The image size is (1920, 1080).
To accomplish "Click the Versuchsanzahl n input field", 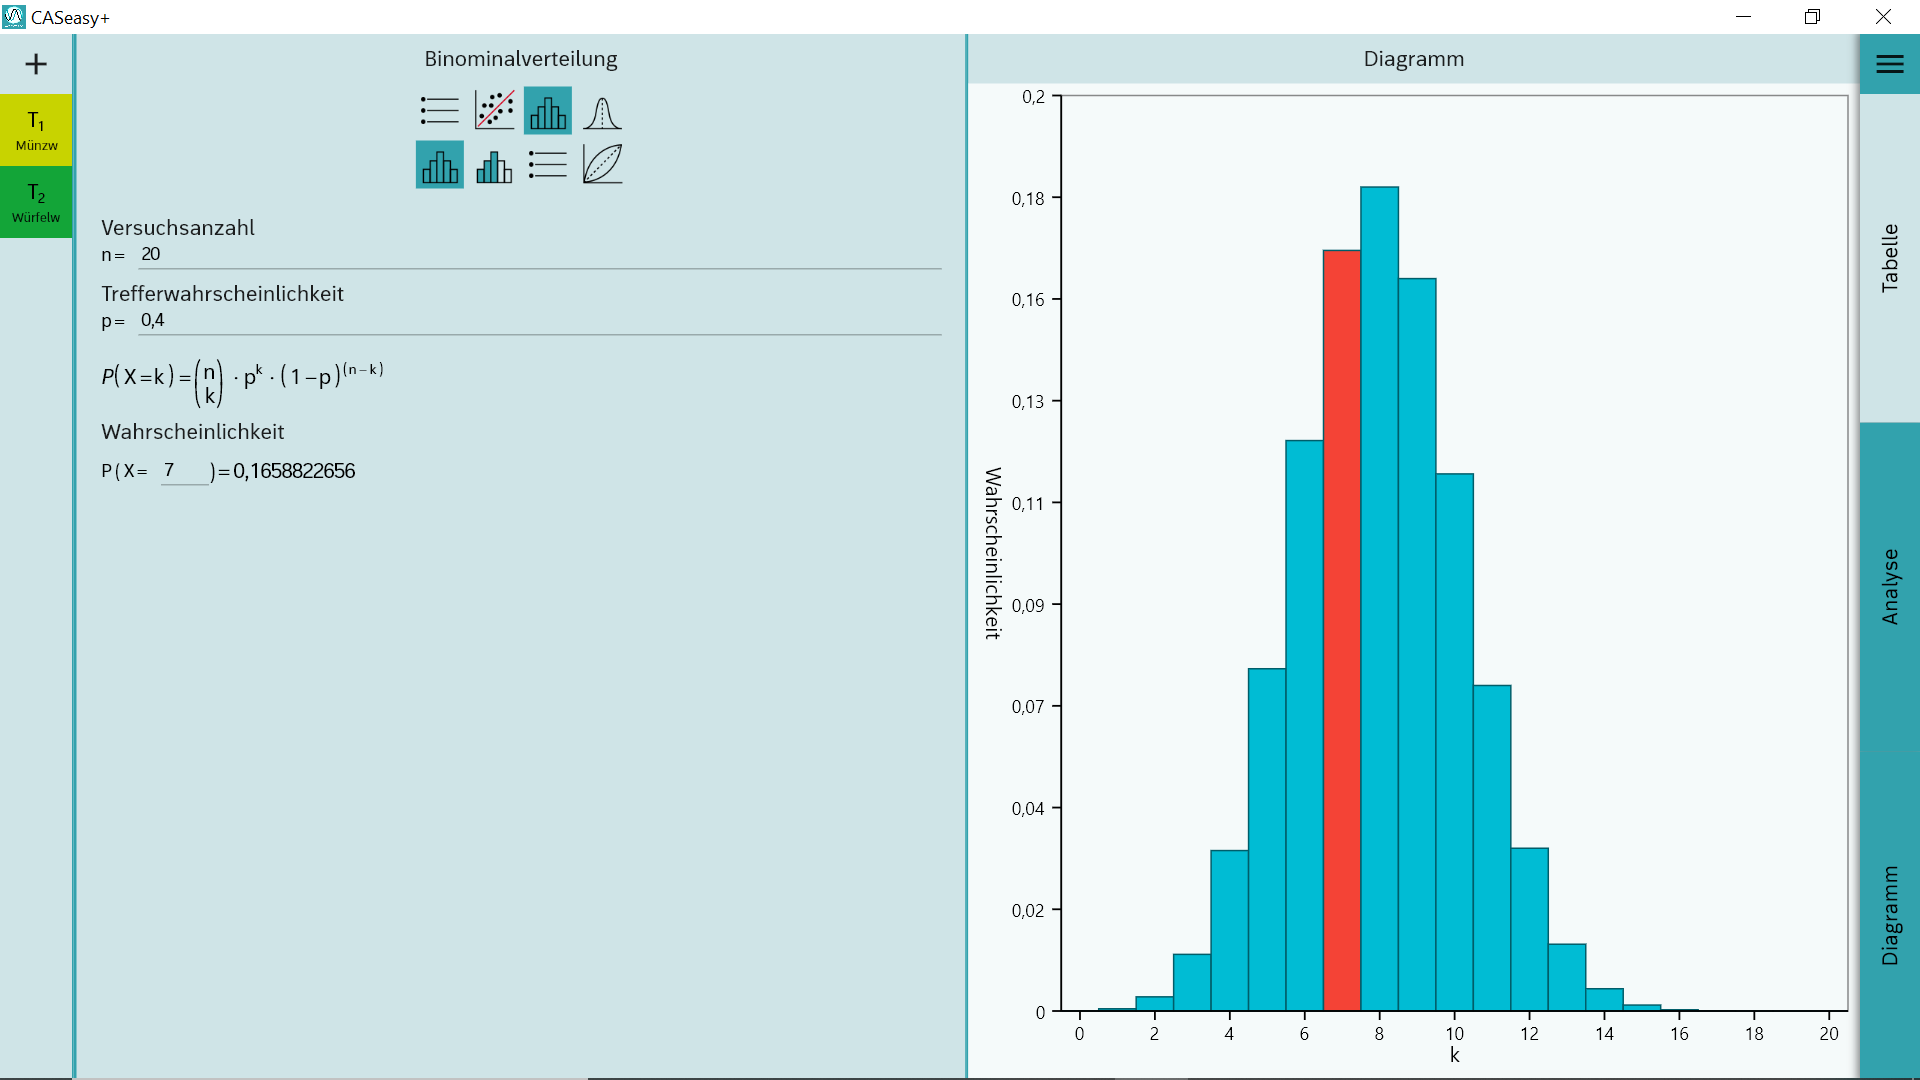I will tap(540, 255).
